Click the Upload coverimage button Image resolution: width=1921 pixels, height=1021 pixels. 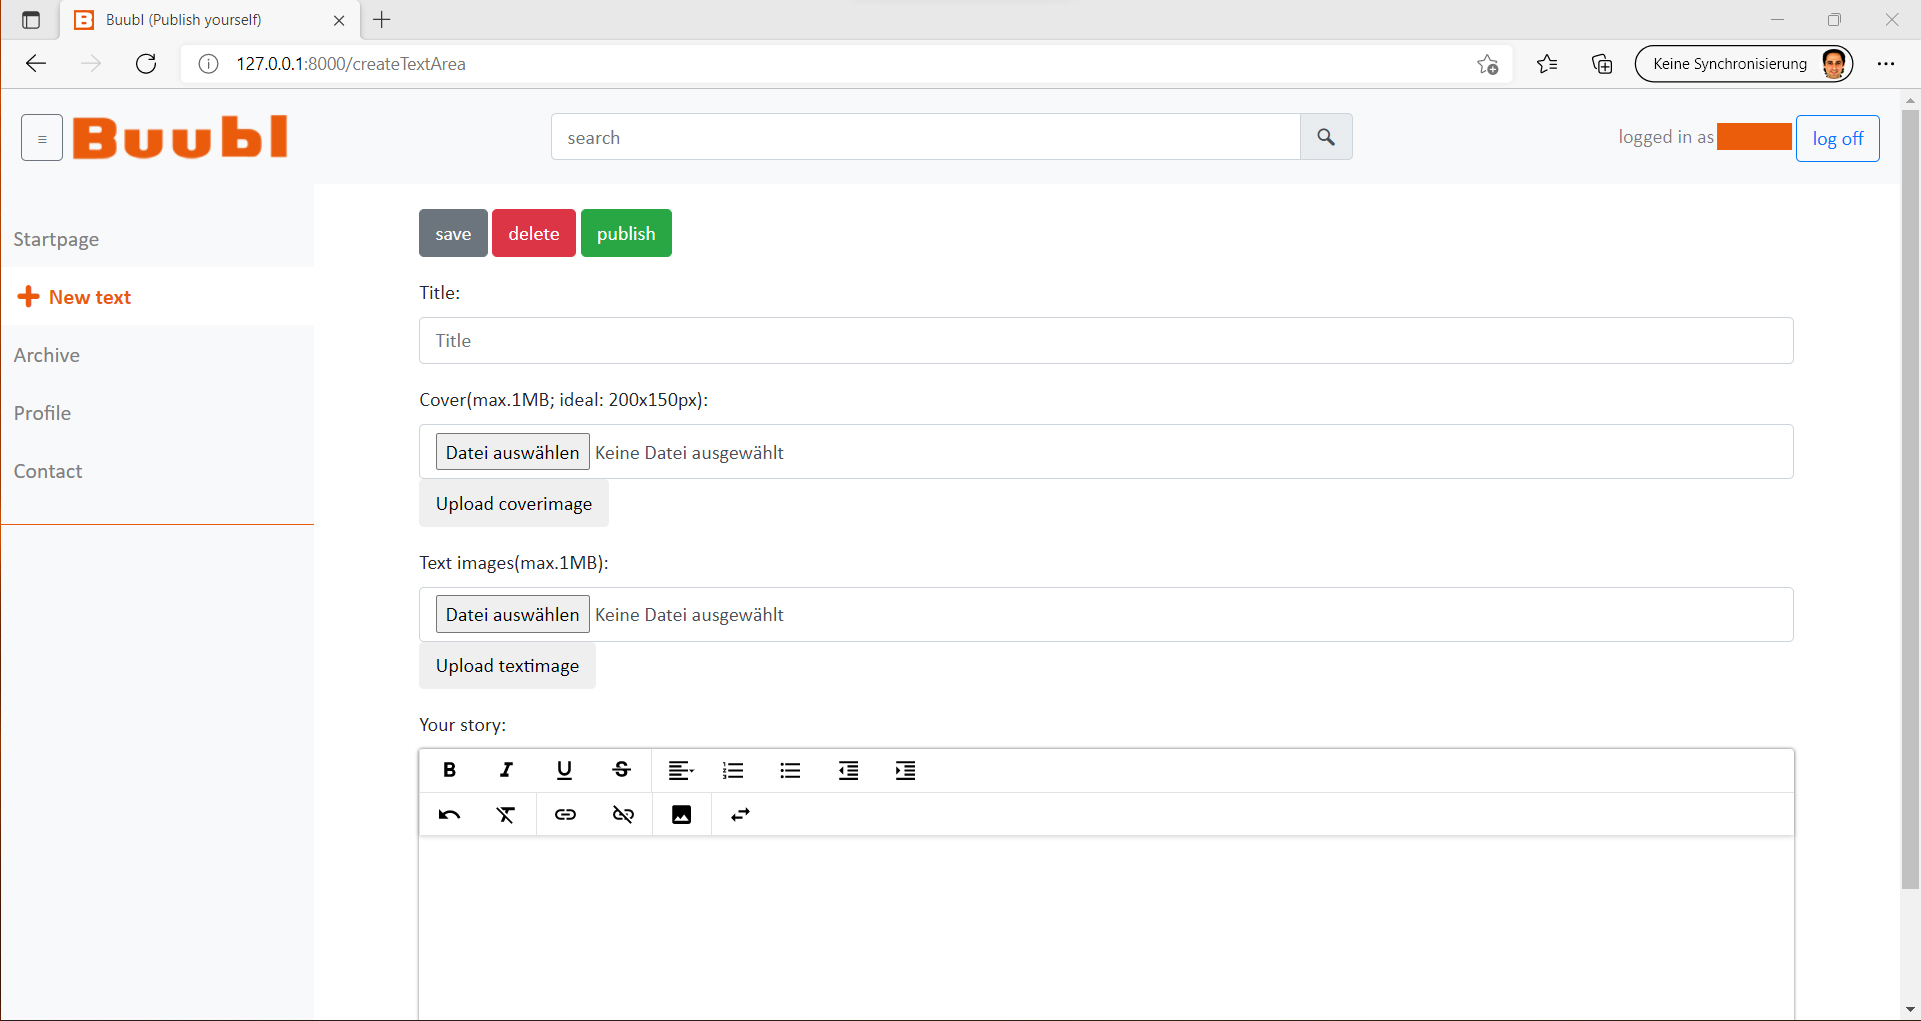513,503
